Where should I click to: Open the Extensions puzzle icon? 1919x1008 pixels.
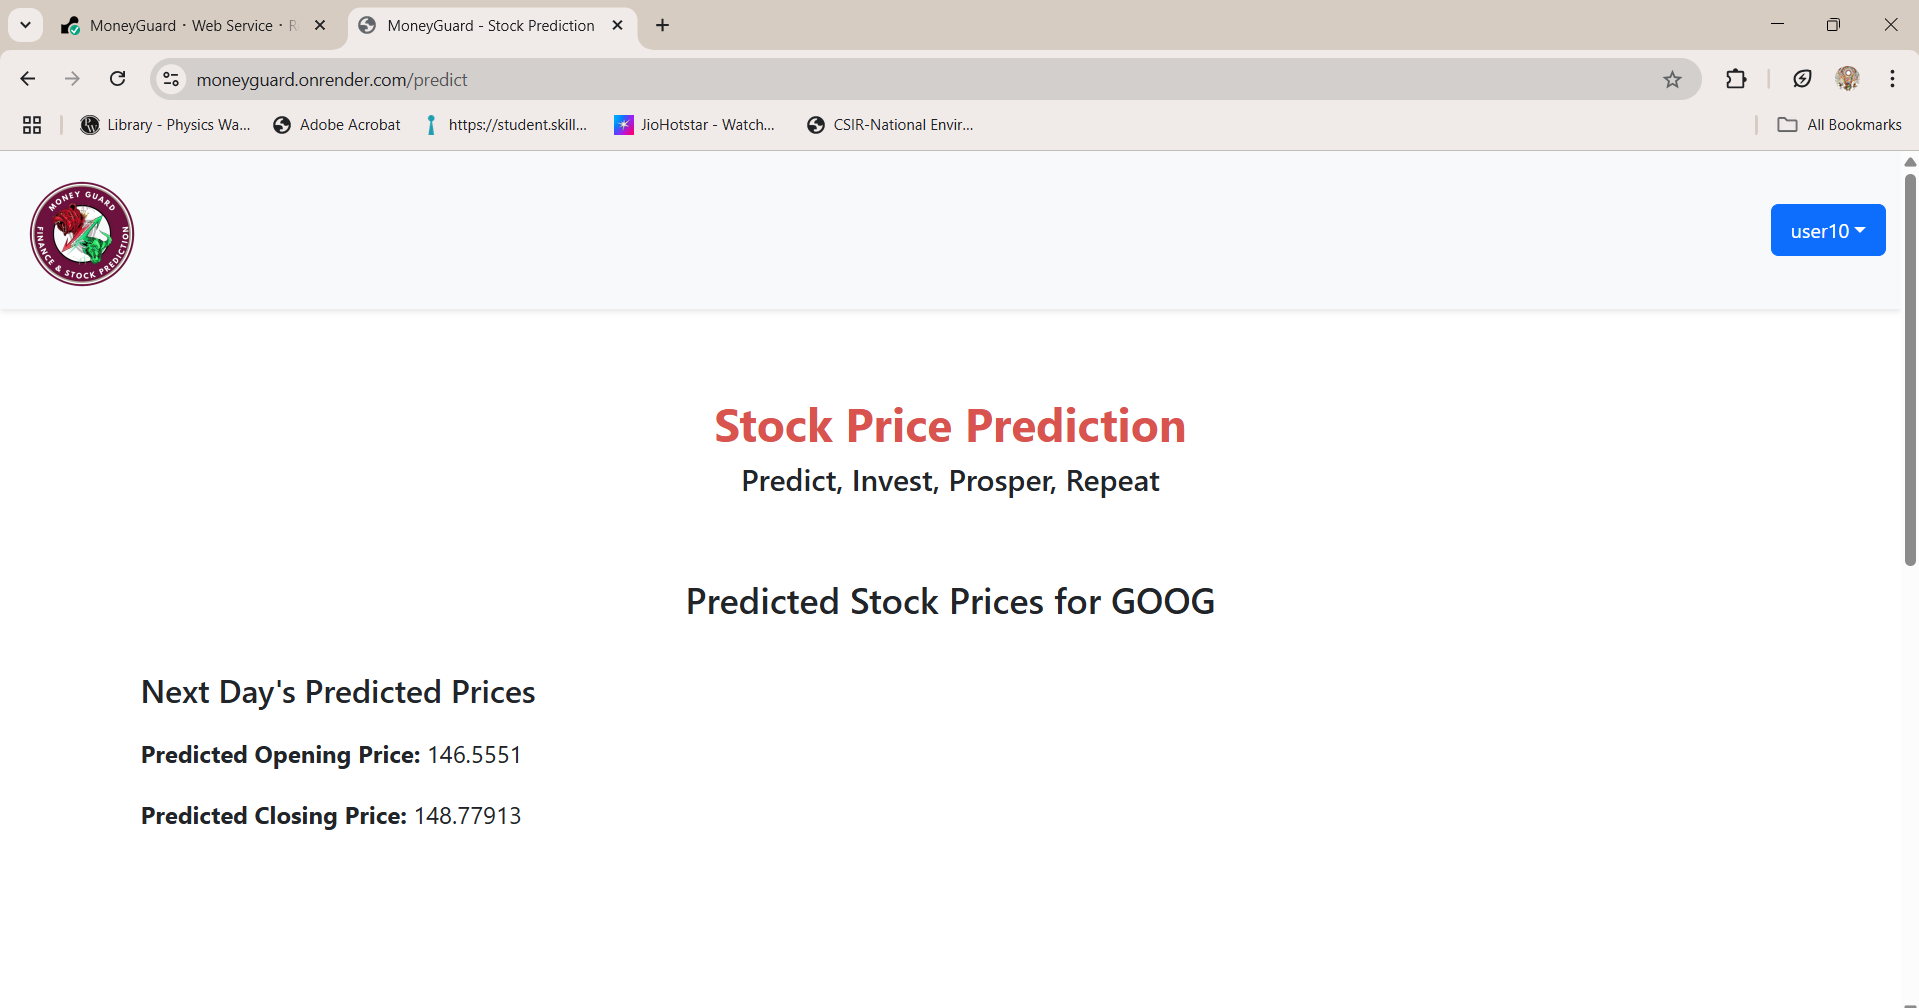[x=1736, y=79]
